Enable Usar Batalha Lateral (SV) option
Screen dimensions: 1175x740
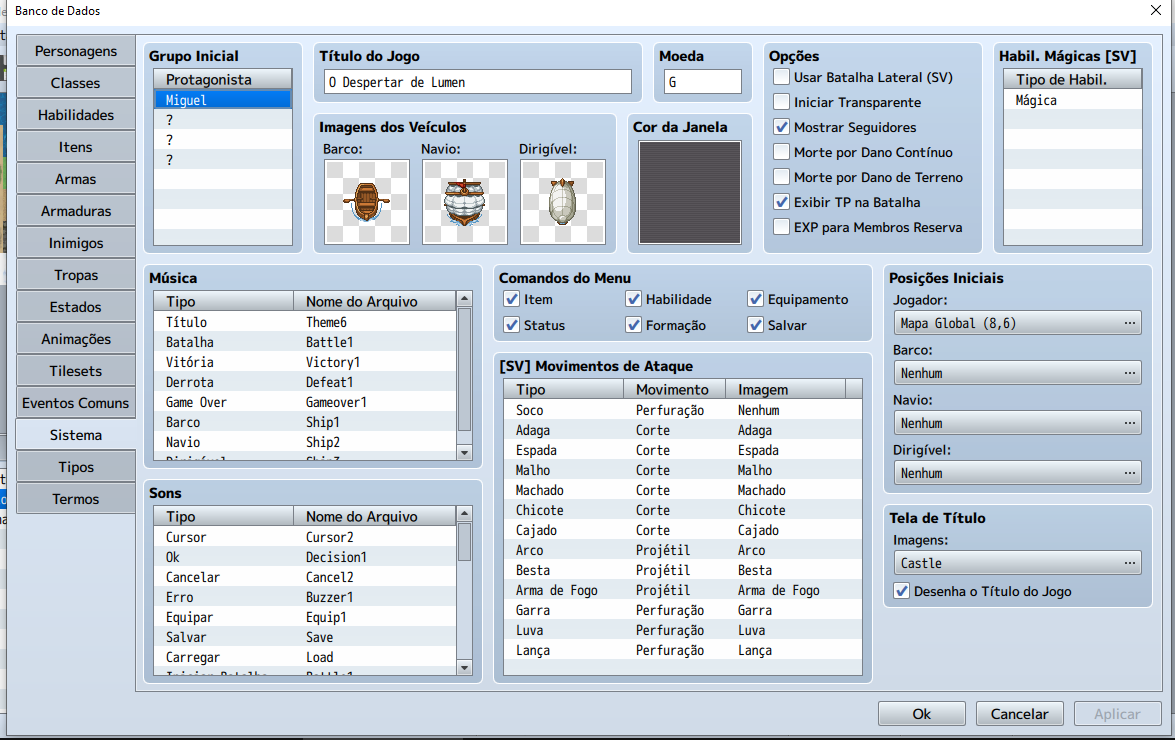tap(782, 77)
